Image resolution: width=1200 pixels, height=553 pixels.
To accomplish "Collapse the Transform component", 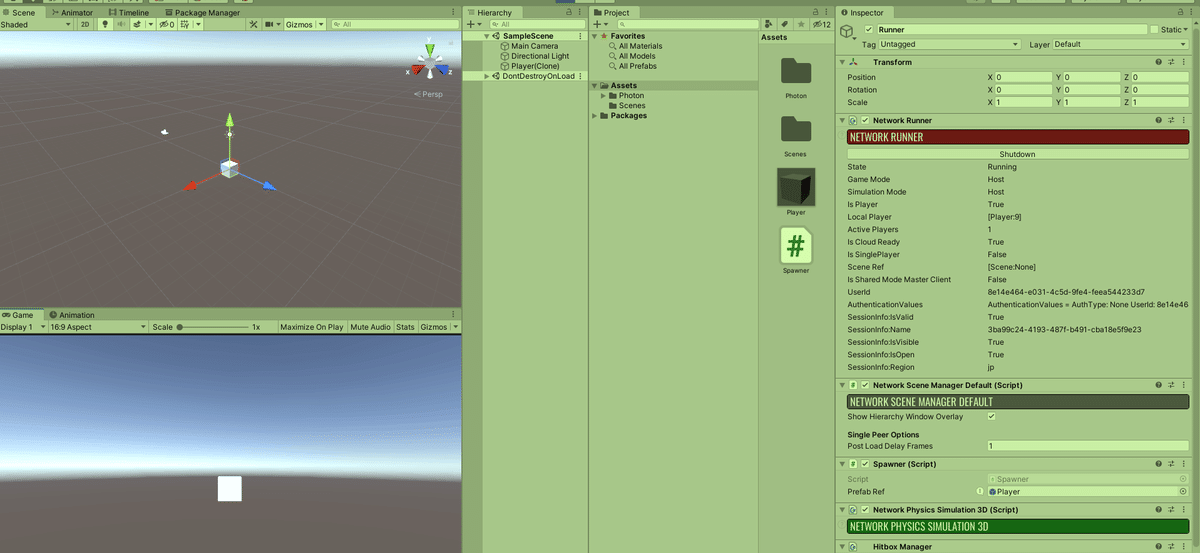I will point(842,62).
